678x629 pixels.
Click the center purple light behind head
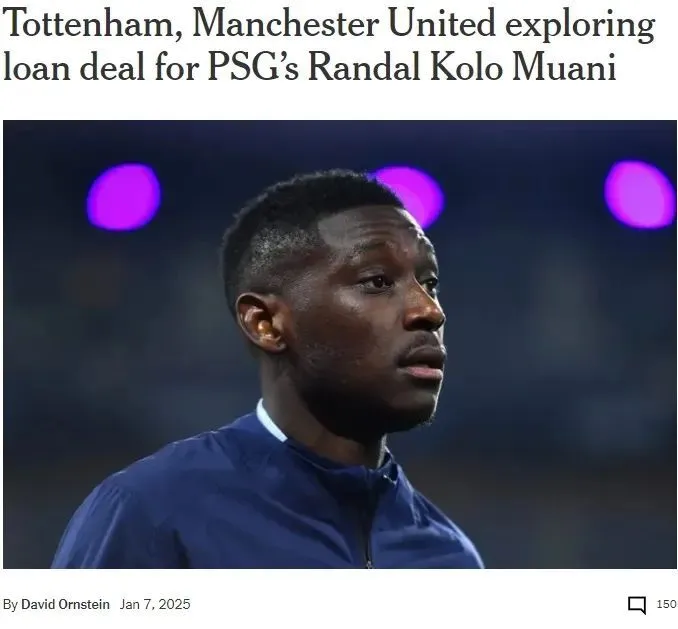(x=415, y=195)
